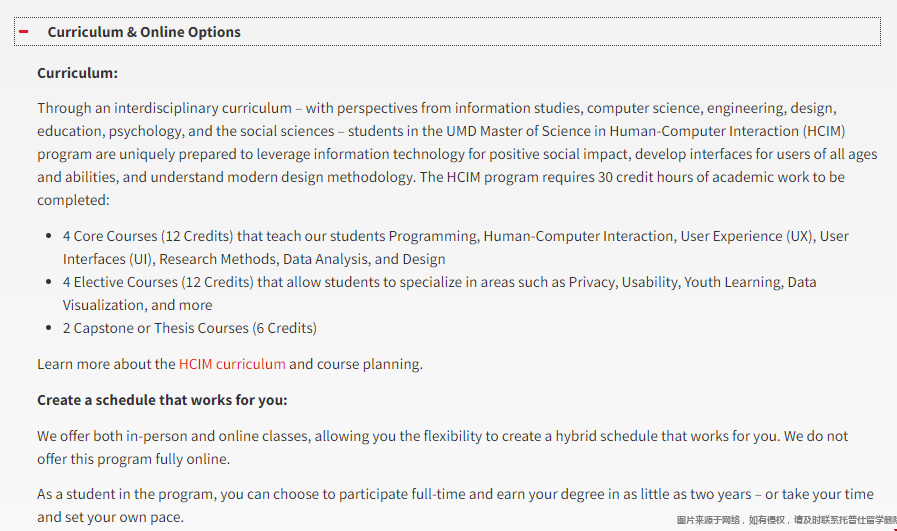Click the bold Curriculum: heading
The image size is (897, 531).
tap(77, 73)
